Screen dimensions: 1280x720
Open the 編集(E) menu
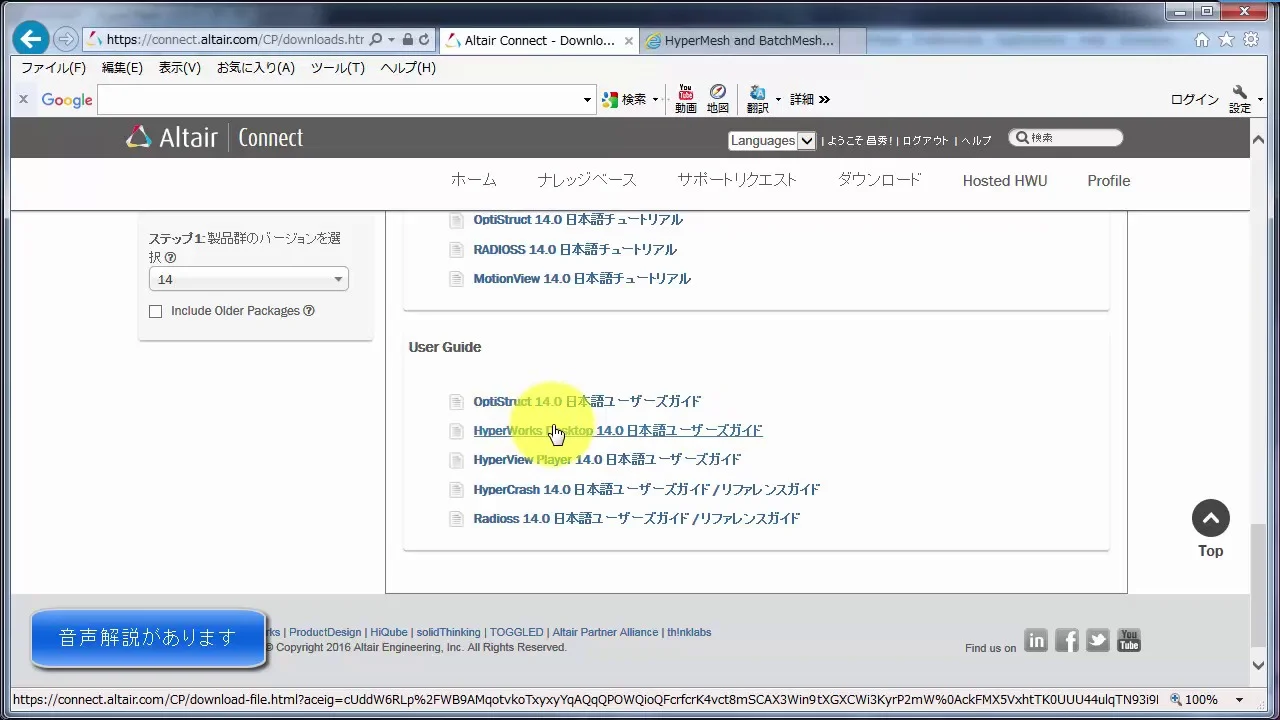[x=122, y=68]
